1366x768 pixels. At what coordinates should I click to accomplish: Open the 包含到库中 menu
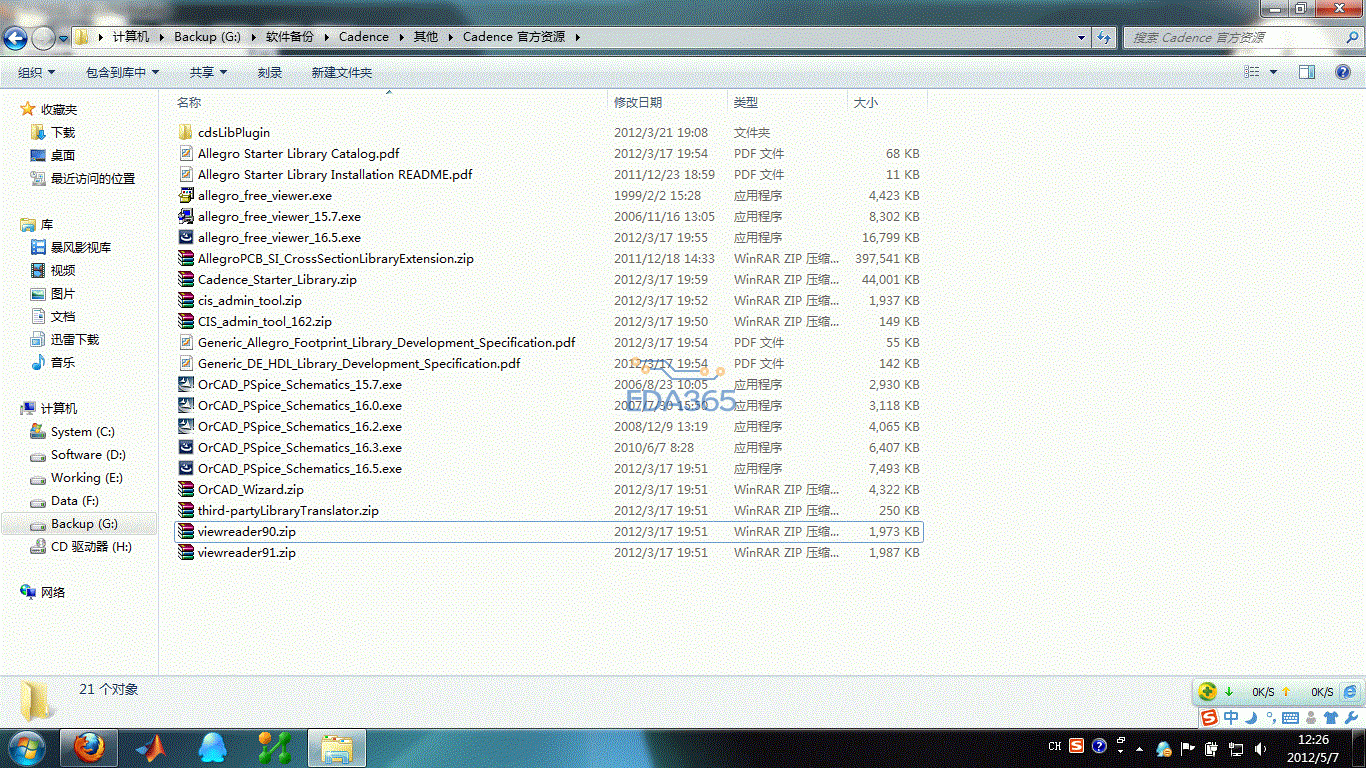(x=123, y=72)
